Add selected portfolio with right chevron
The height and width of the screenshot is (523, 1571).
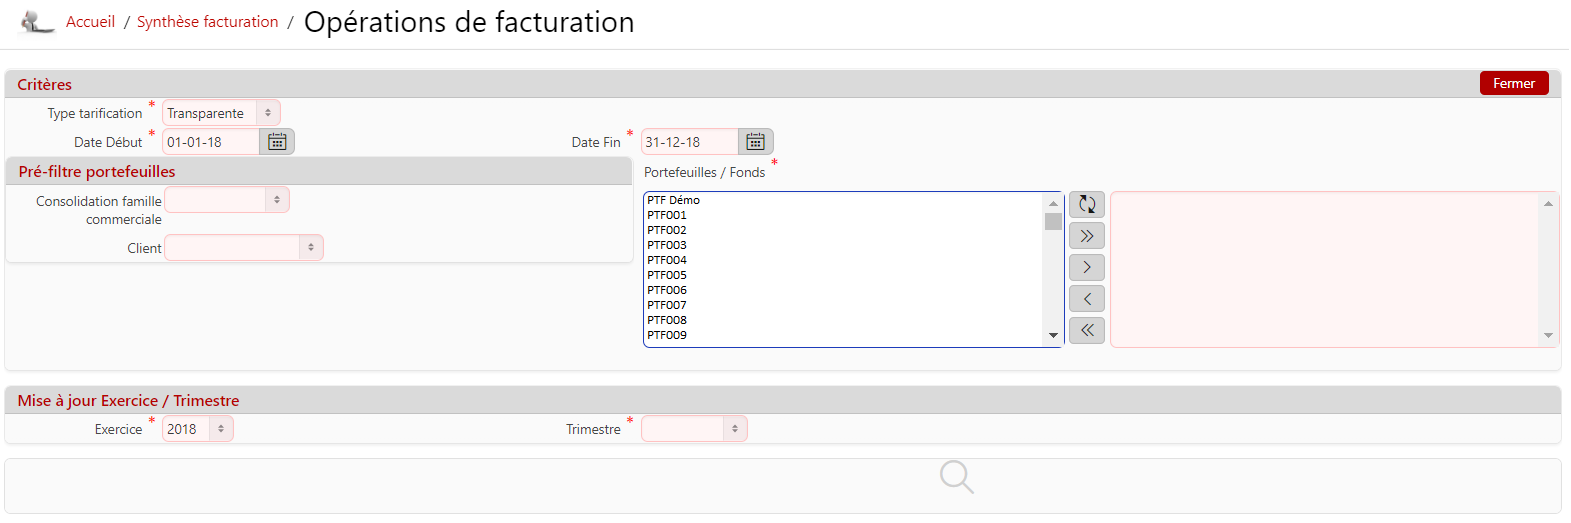[x=1087, y=267]
